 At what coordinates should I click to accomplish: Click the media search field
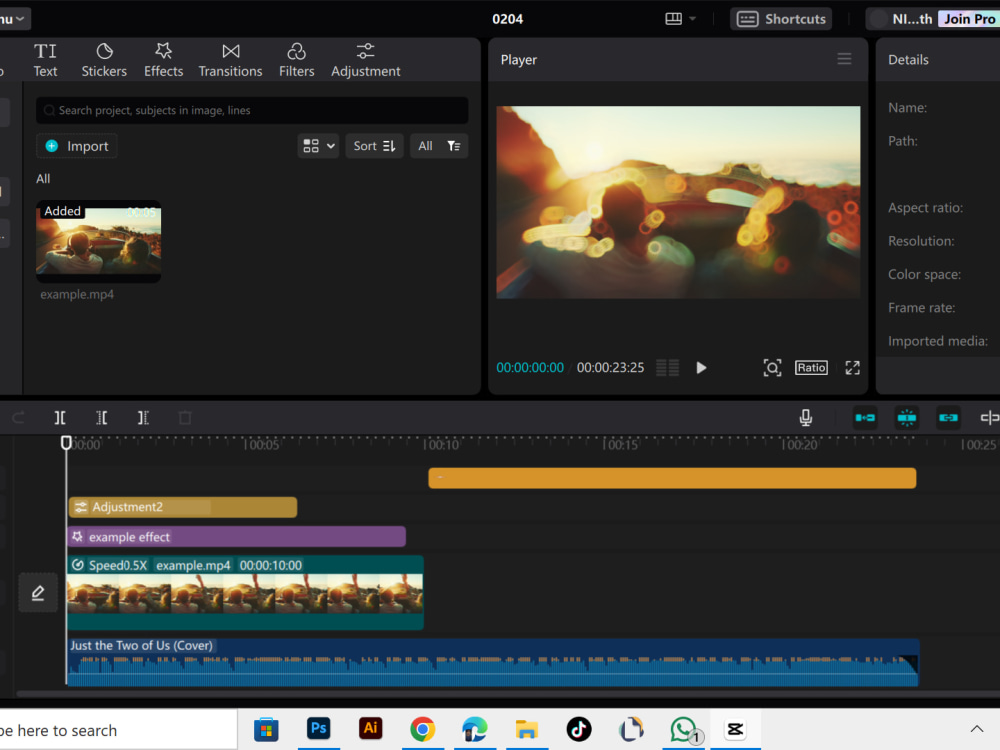252,110
